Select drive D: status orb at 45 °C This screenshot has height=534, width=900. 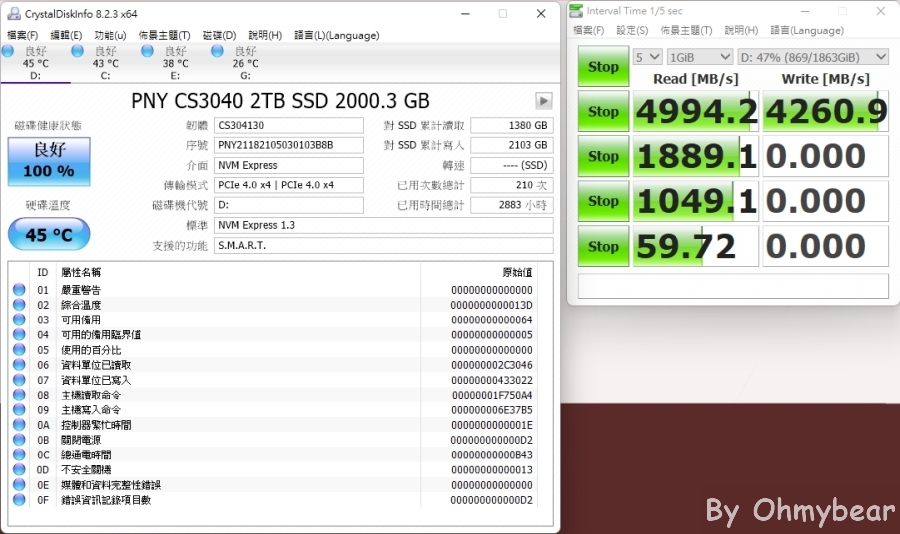8,51
